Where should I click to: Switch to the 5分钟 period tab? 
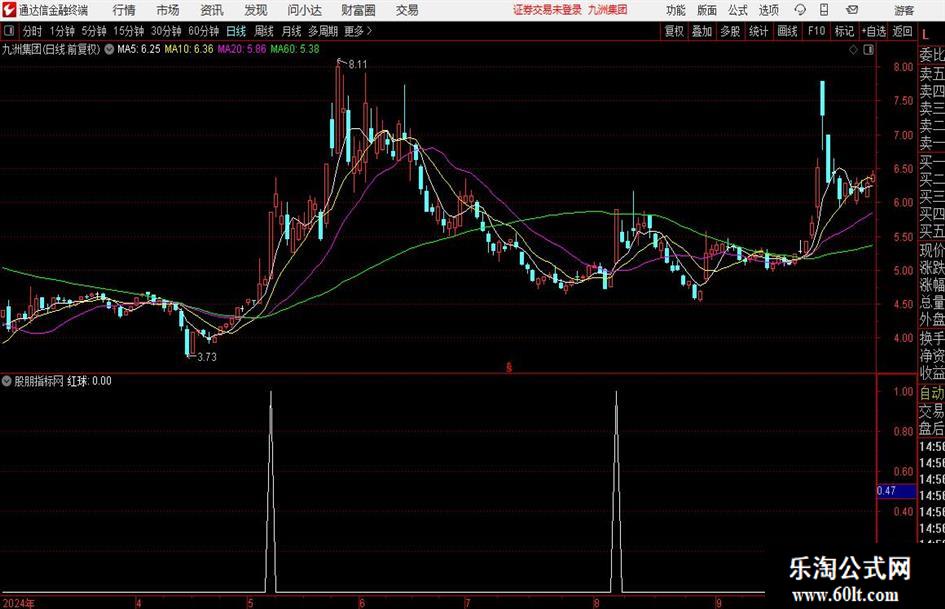click(x=93, y=31)
